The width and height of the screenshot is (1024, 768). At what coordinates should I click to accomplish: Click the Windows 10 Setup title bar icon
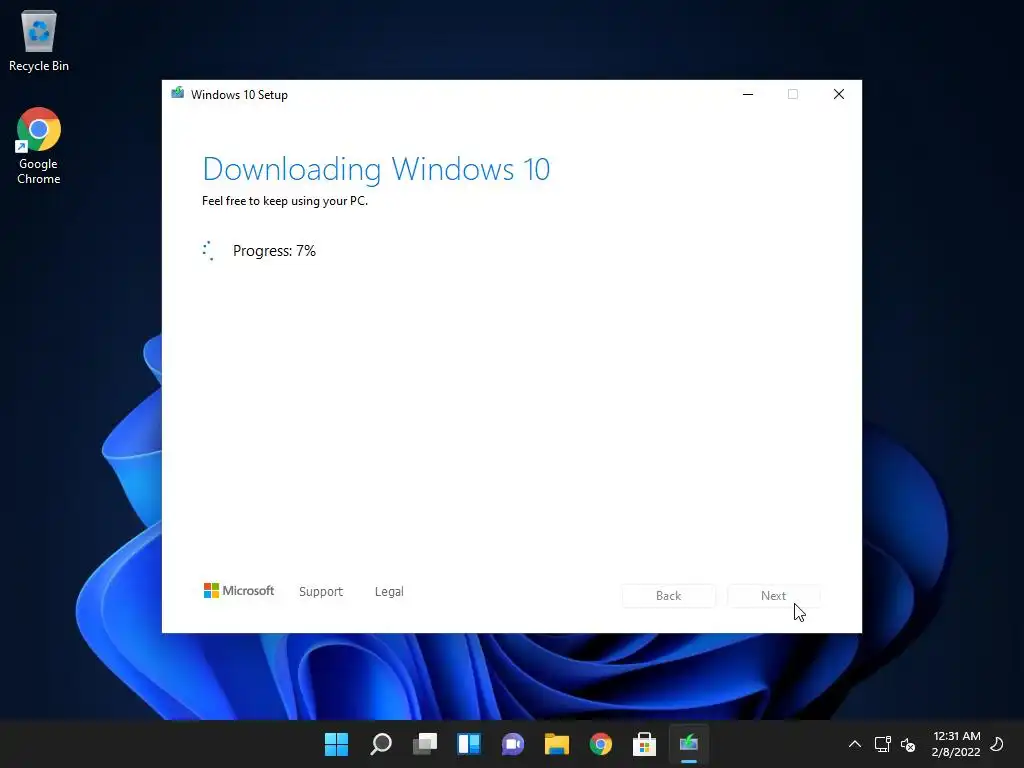(178, 93)
